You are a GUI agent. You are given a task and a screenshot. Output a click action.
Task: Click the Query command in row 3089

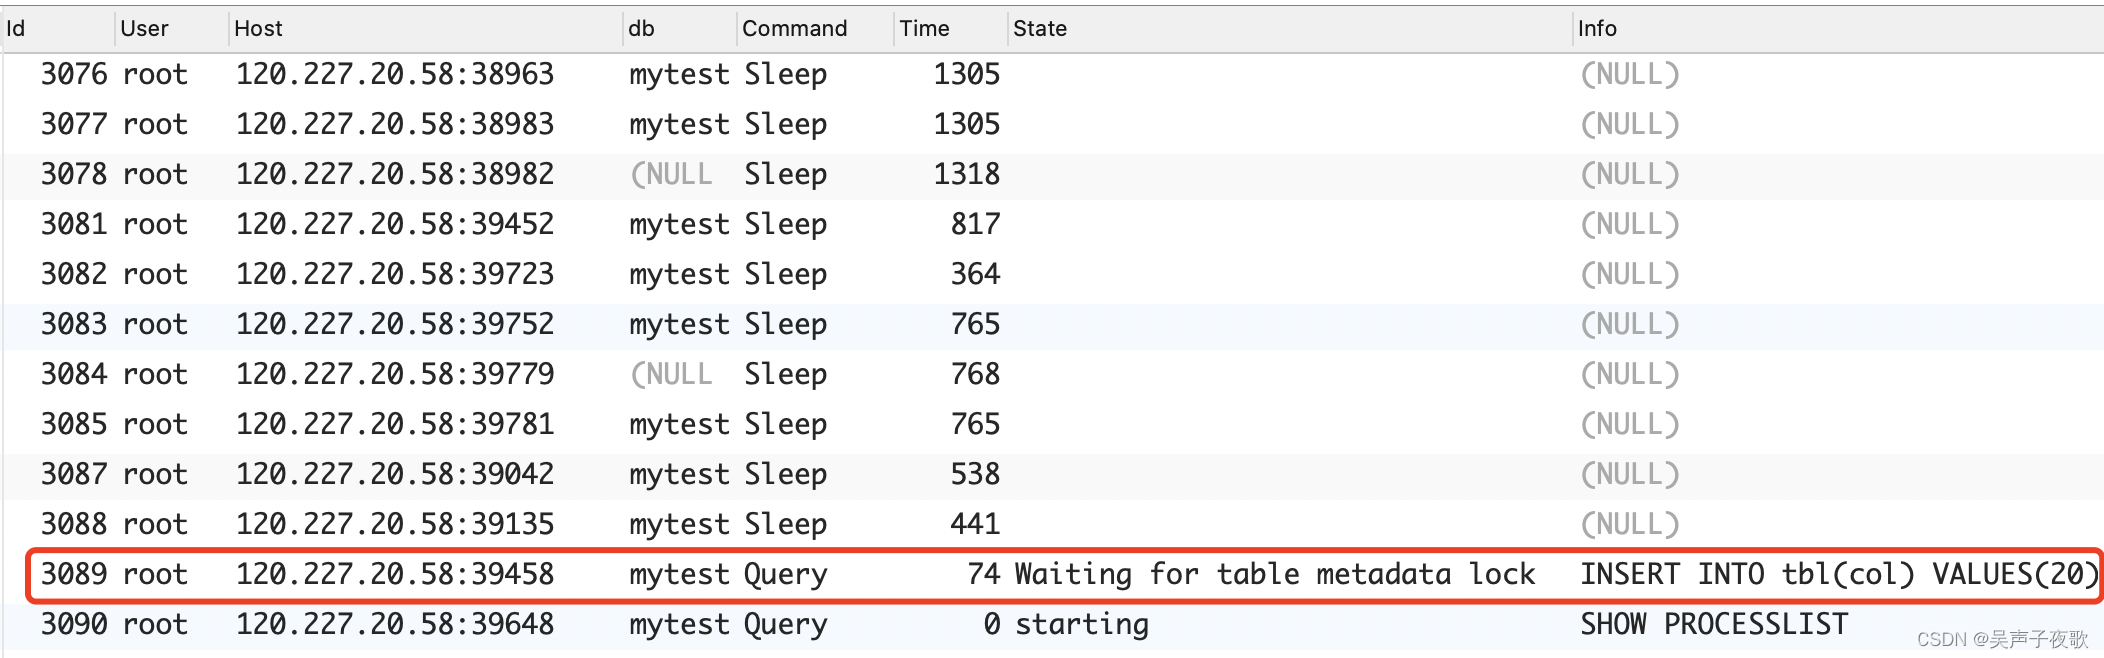pyautogui.click(x=786, y=576)
